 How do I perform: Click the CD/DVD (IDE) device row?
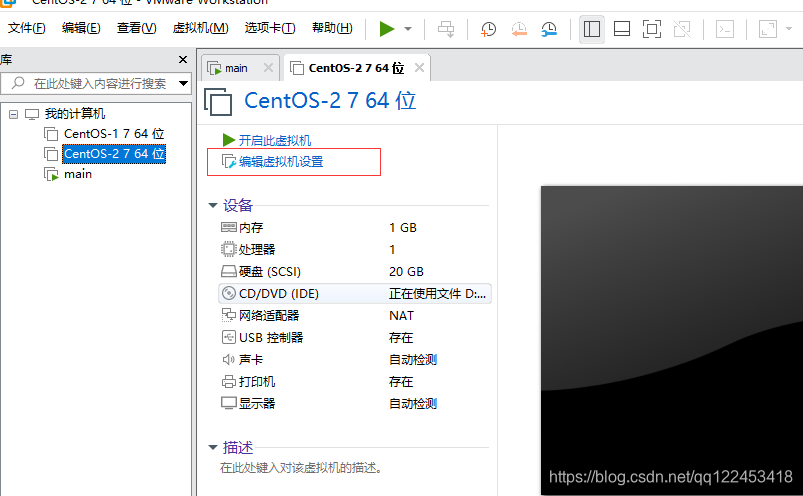click(x=354, y=294)
